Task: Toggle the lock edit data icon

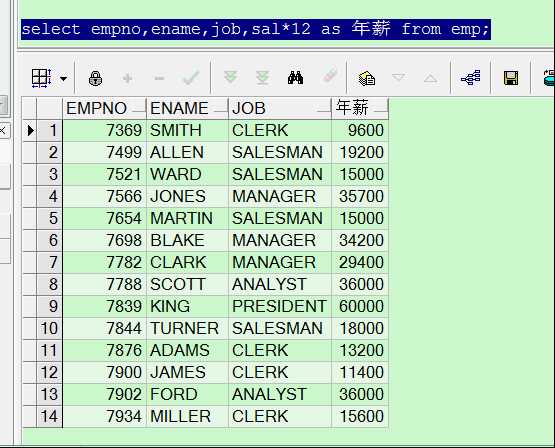Action: point(95,78)
